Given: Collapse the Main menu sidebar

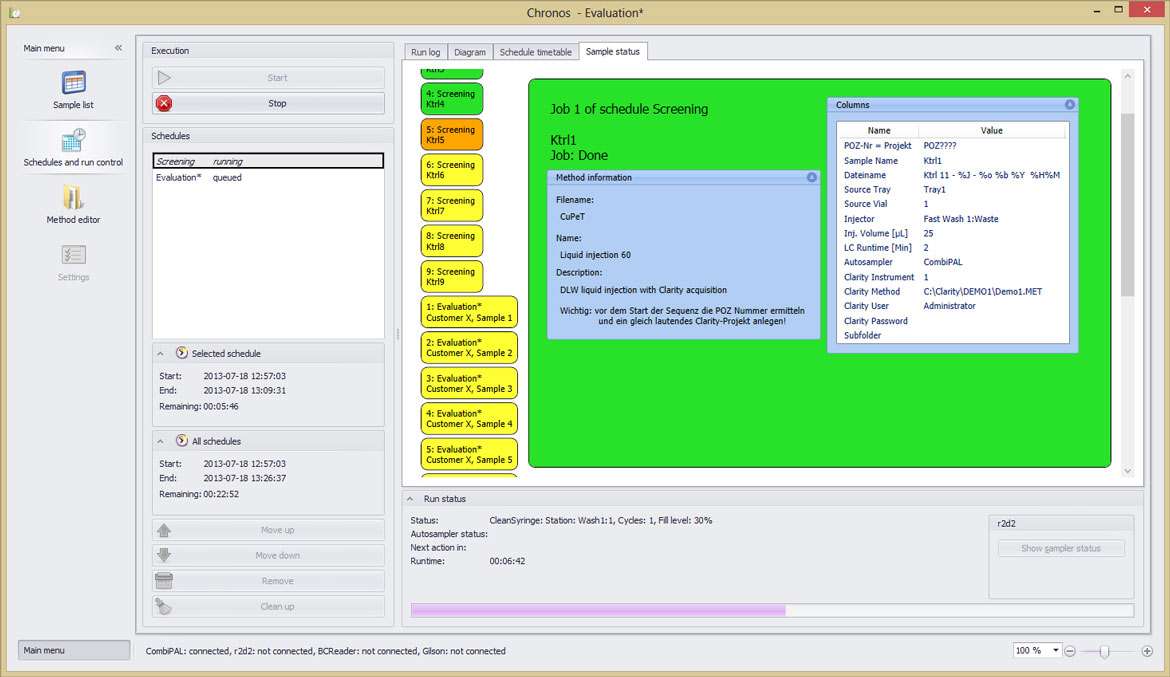Looking at the screenshot, I should click(118, 48).
